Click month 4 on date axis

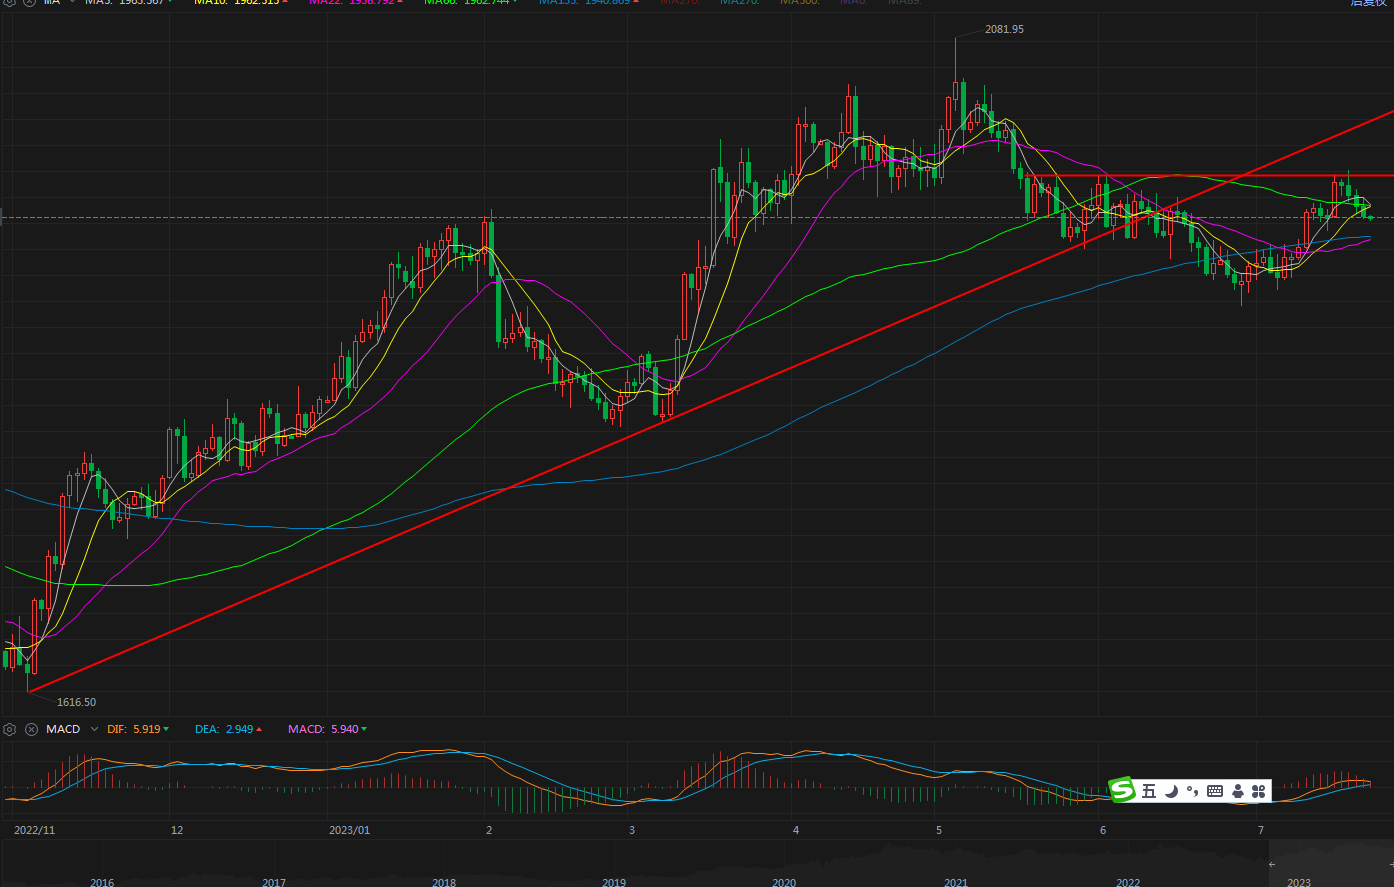point(795,830)
